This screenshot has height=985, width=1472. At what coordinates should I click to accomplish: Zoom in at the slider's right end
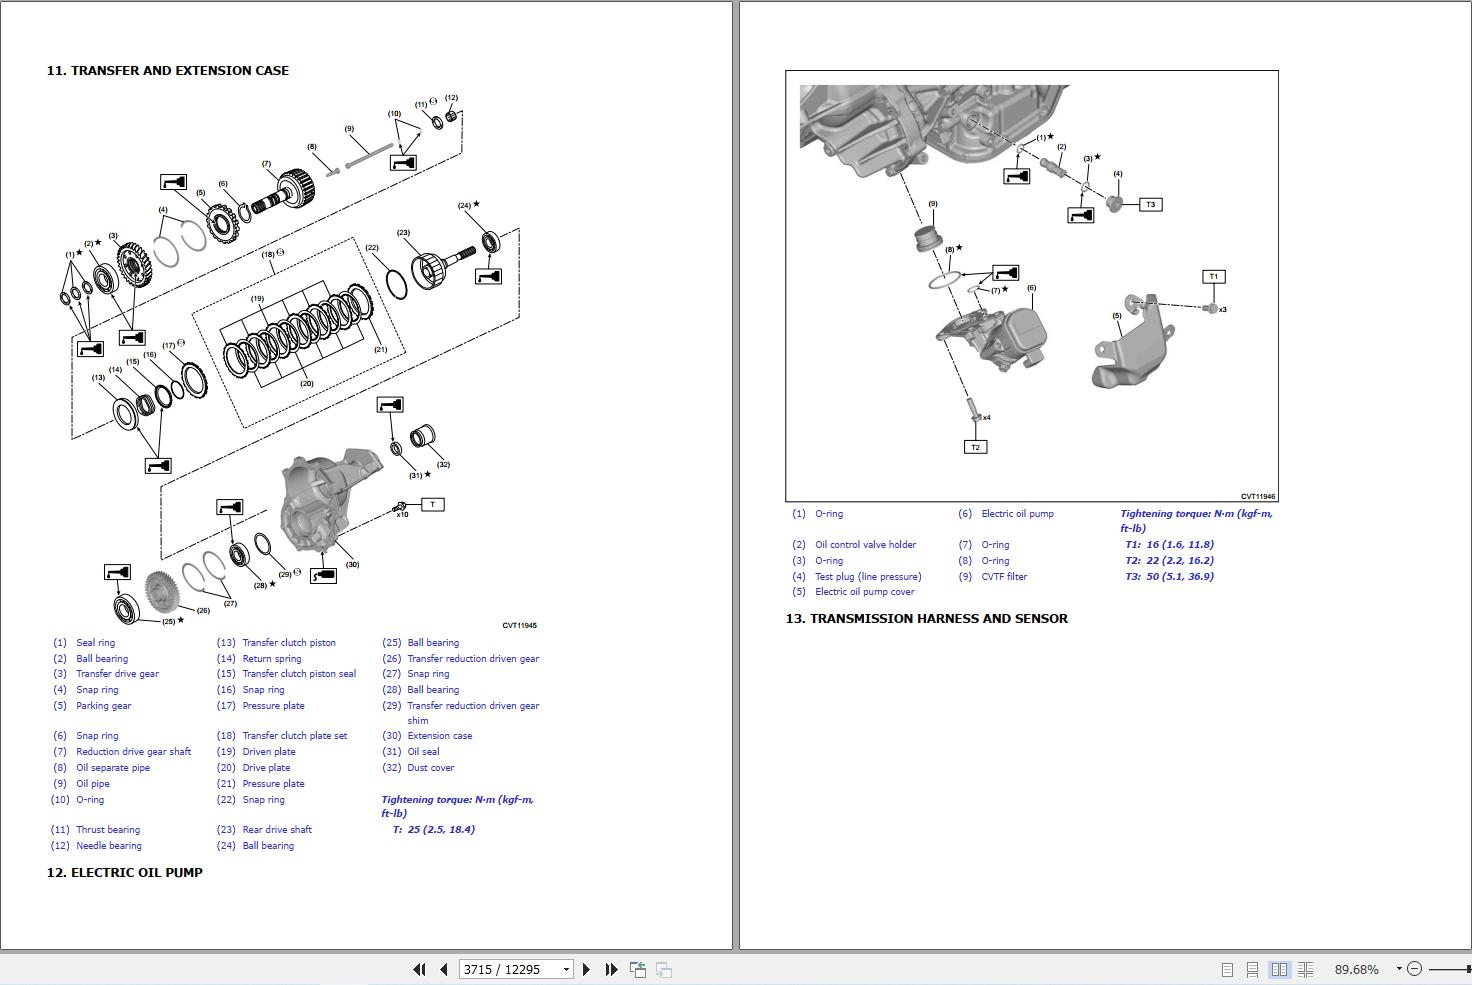(x=1468, y=969)
